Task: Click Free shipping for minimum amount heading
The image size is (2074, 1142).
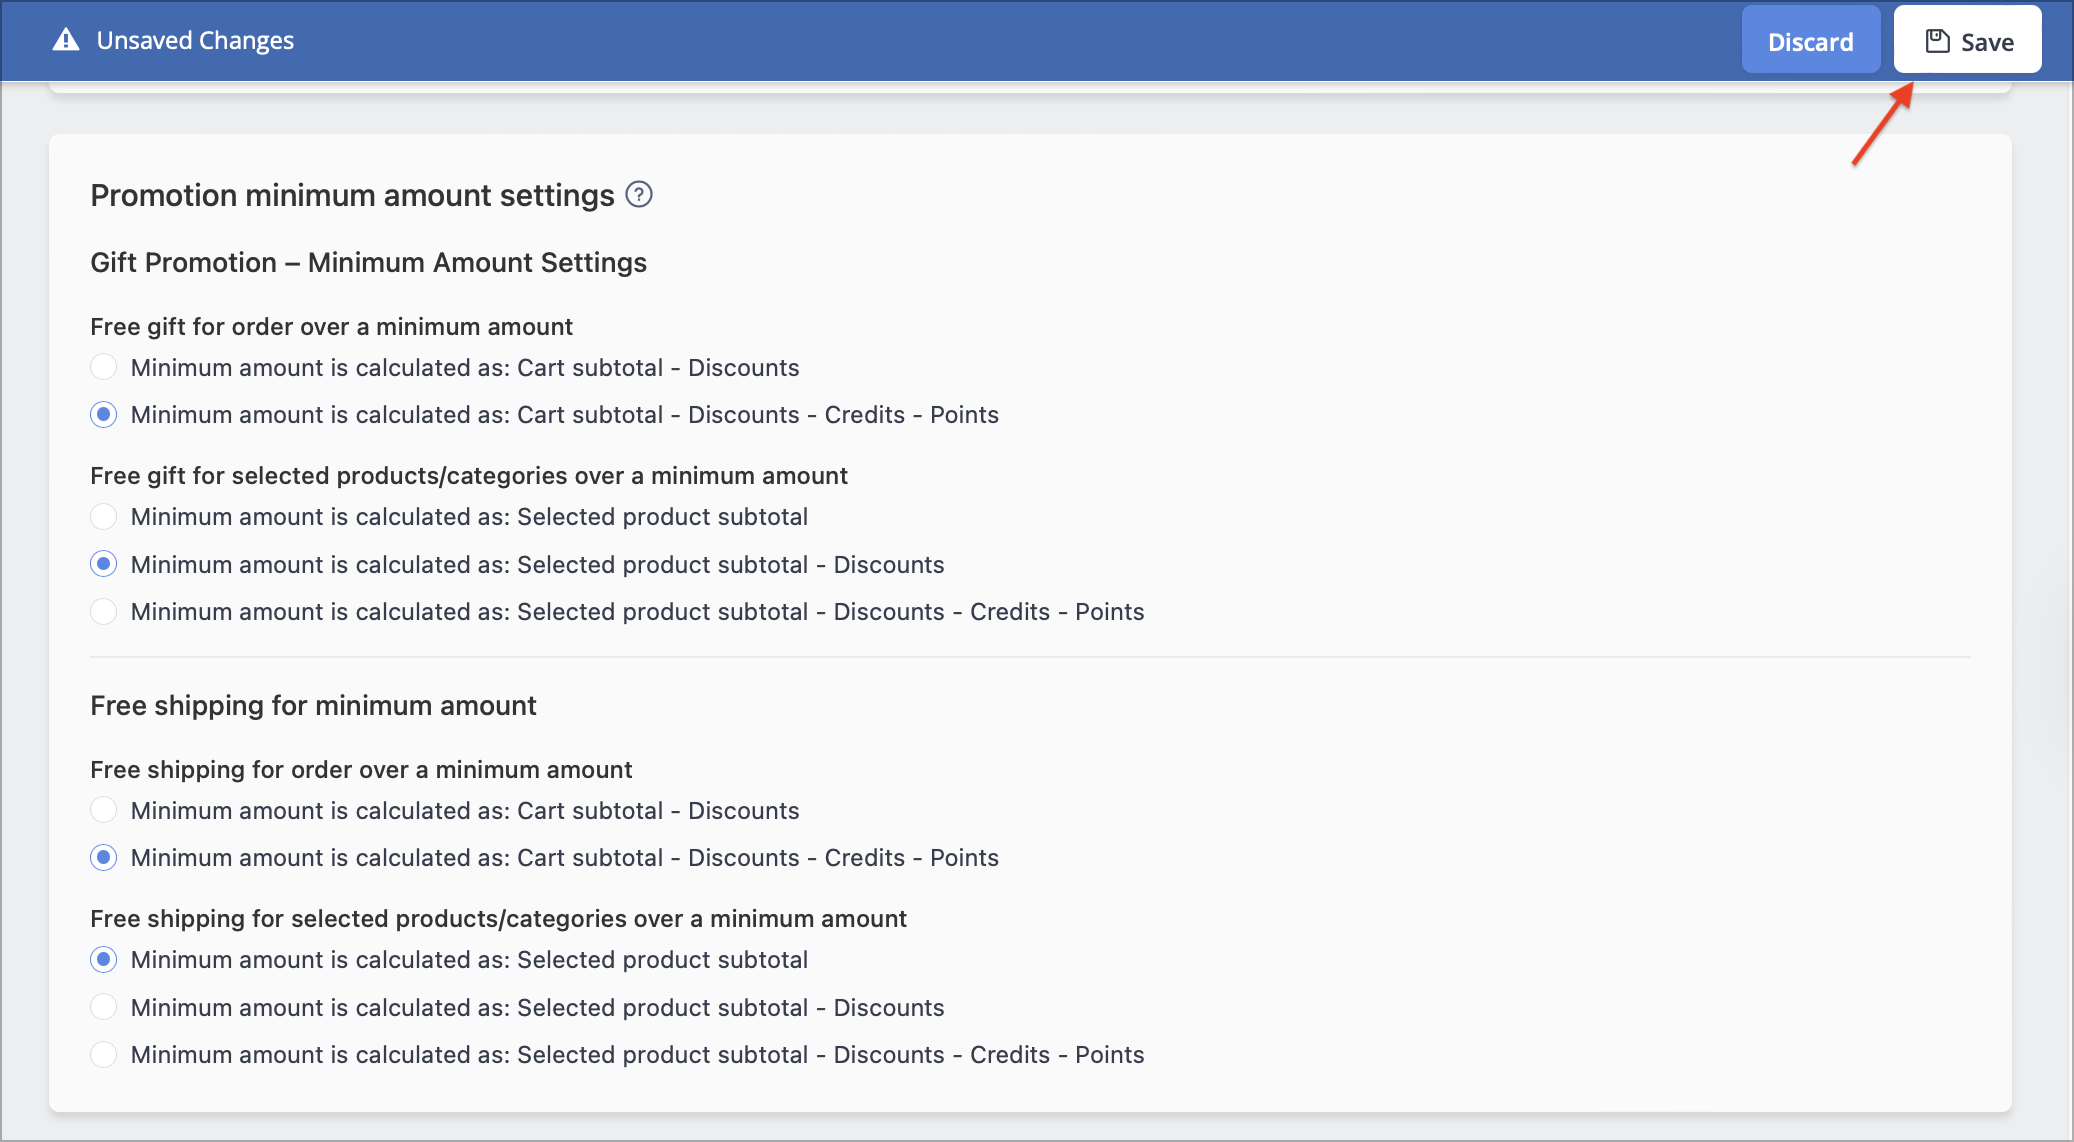Action: [313, 705]
